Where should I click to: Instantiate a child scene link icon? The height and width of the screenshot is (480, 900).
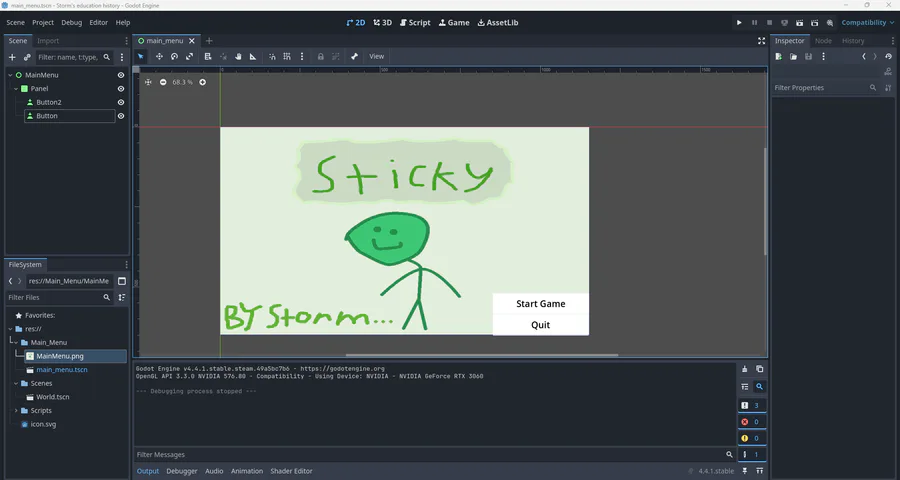point(27,57)
